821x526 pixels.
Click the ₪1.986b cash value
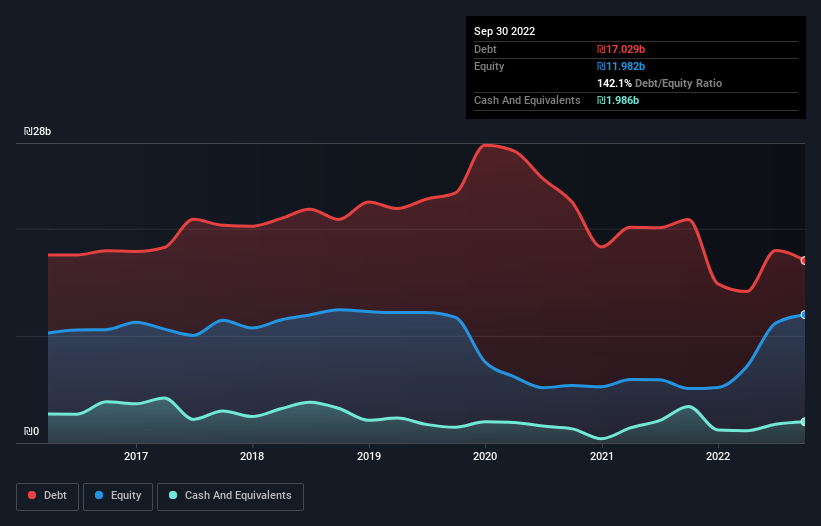618,100
